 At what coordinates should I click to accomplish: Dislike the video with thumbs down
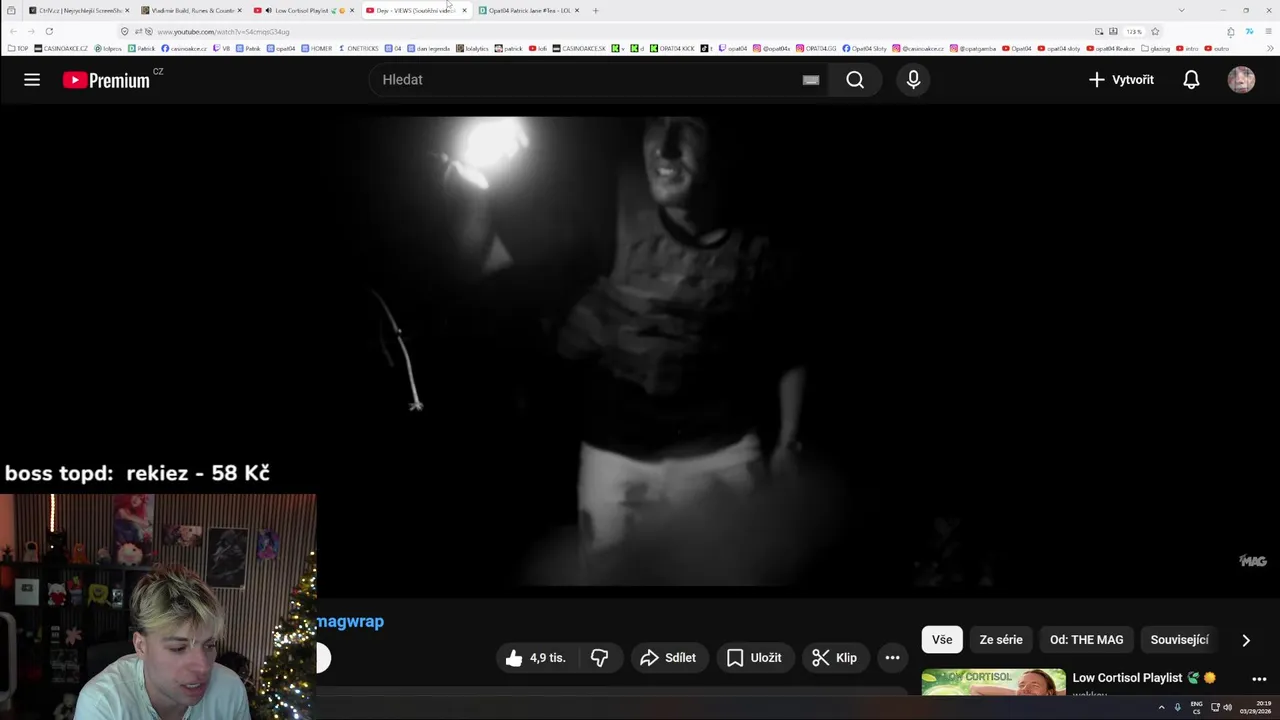pyautogui.click(x=600, y=657)
